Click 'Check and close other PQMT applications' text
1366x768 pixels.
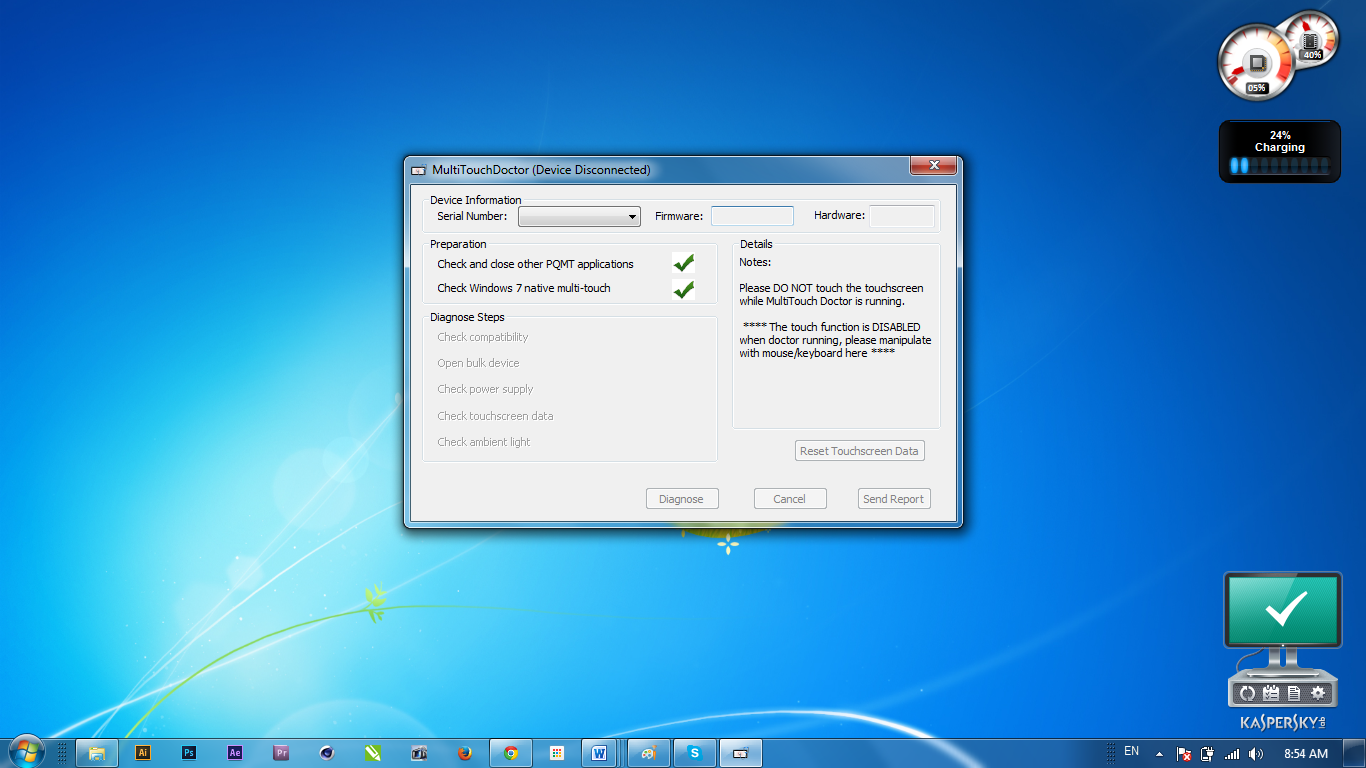[x=535, y=264]
